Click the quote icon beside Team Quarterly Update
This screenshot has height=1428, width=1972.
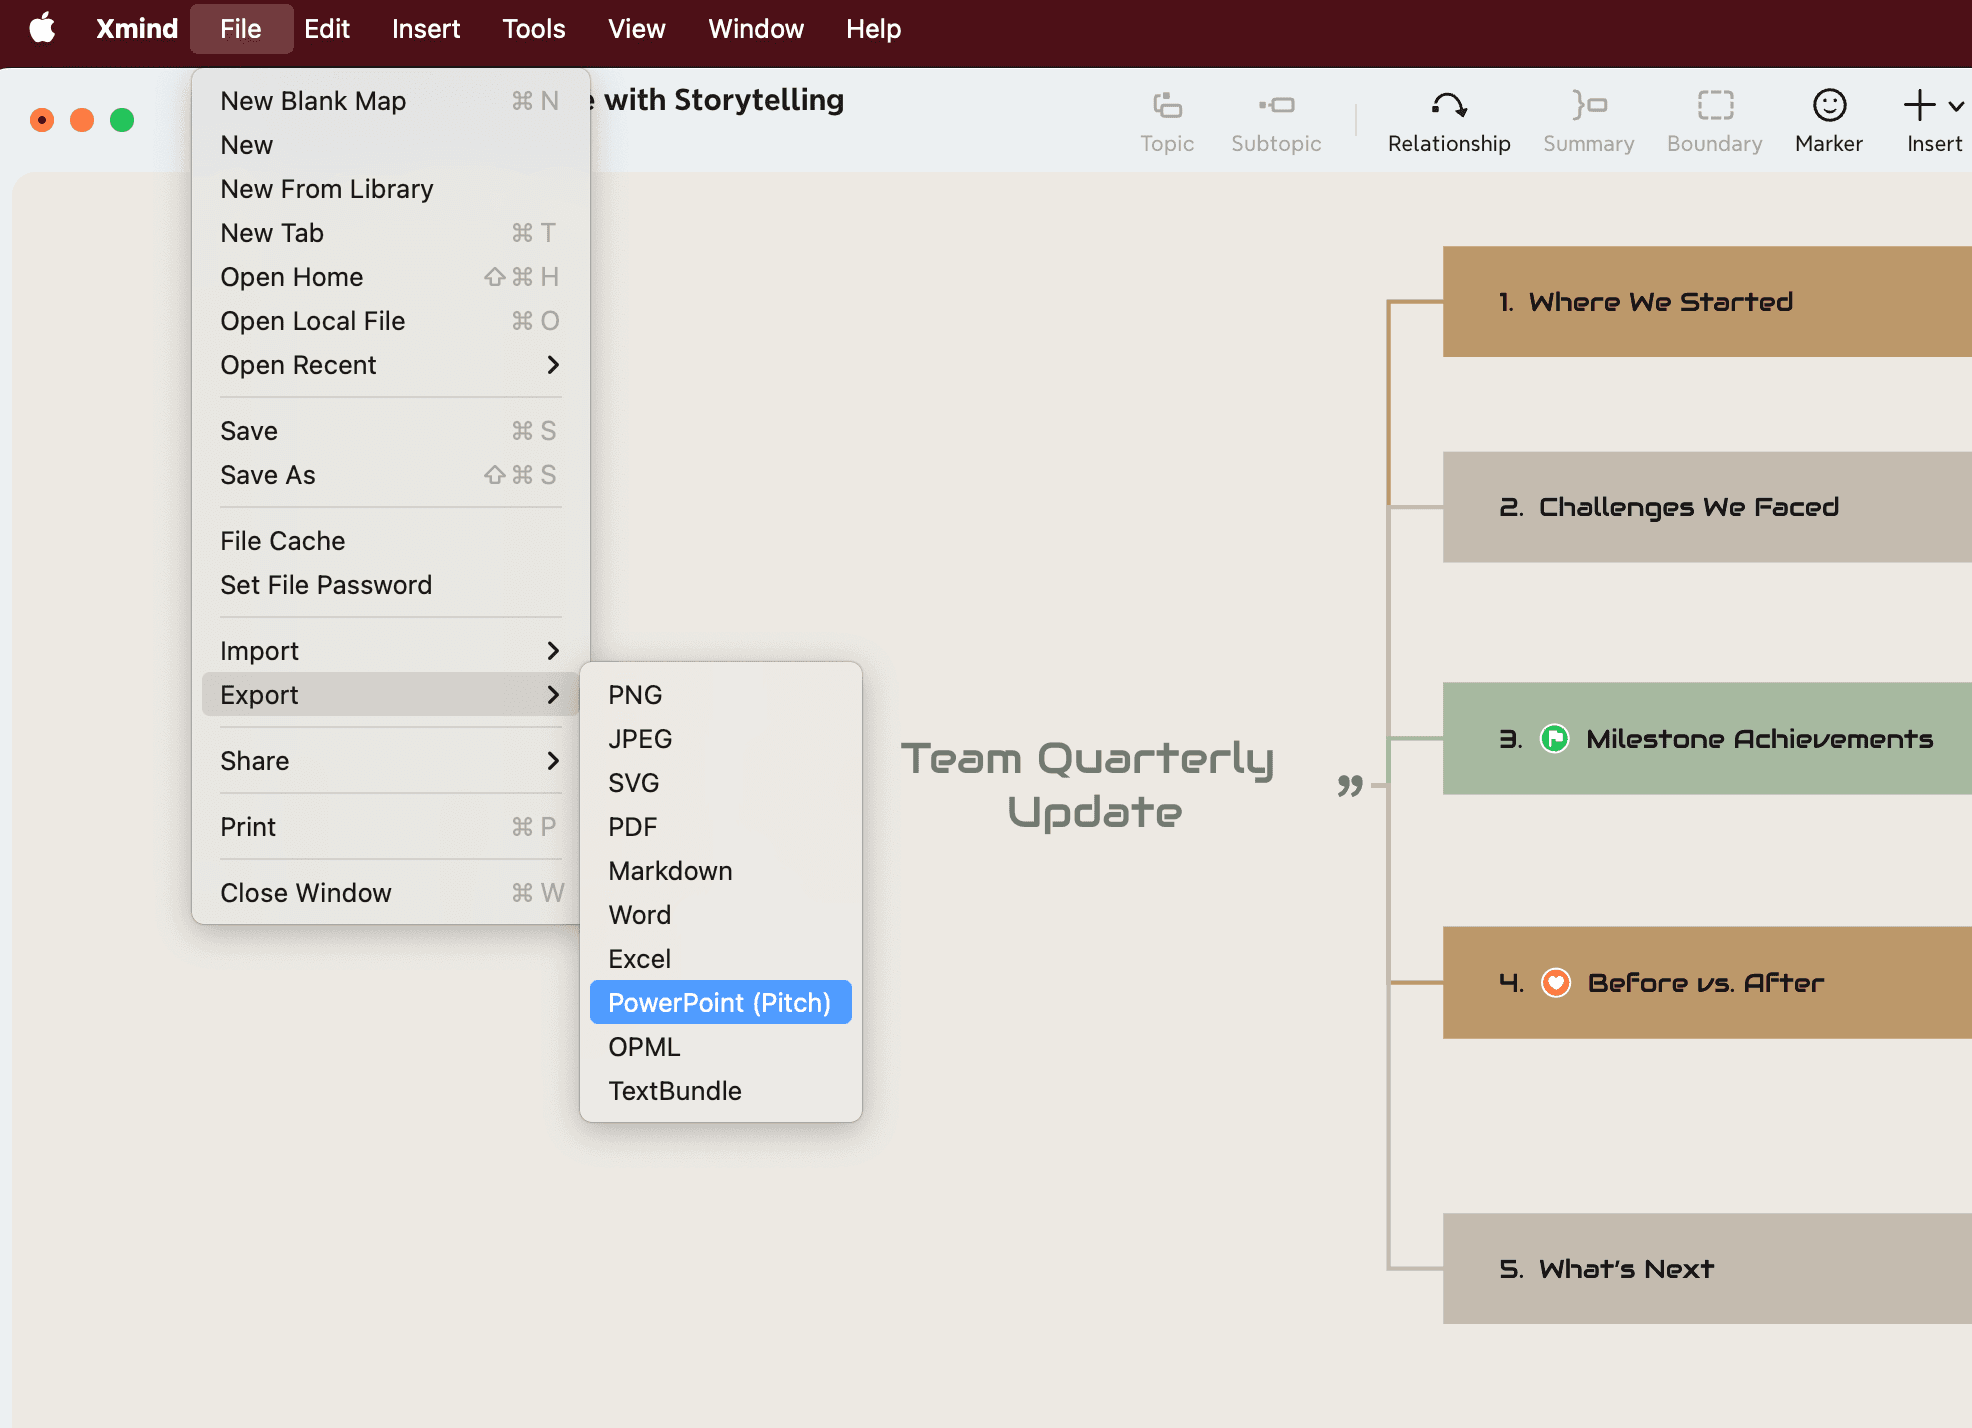pyautogui.click(x=1350, y=785)
